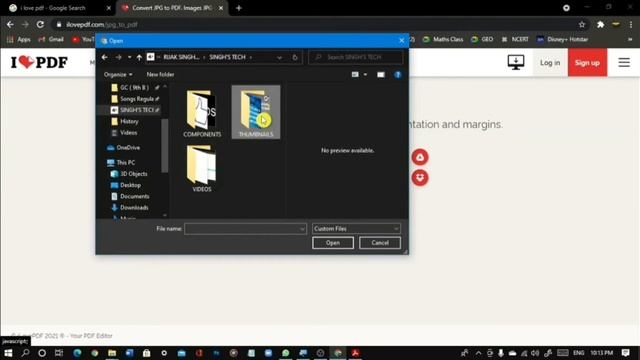The height and width of the screenshot is (360, 640).
Task: Open the Maths Class bookmark
Action: click(x=443, y=39)
